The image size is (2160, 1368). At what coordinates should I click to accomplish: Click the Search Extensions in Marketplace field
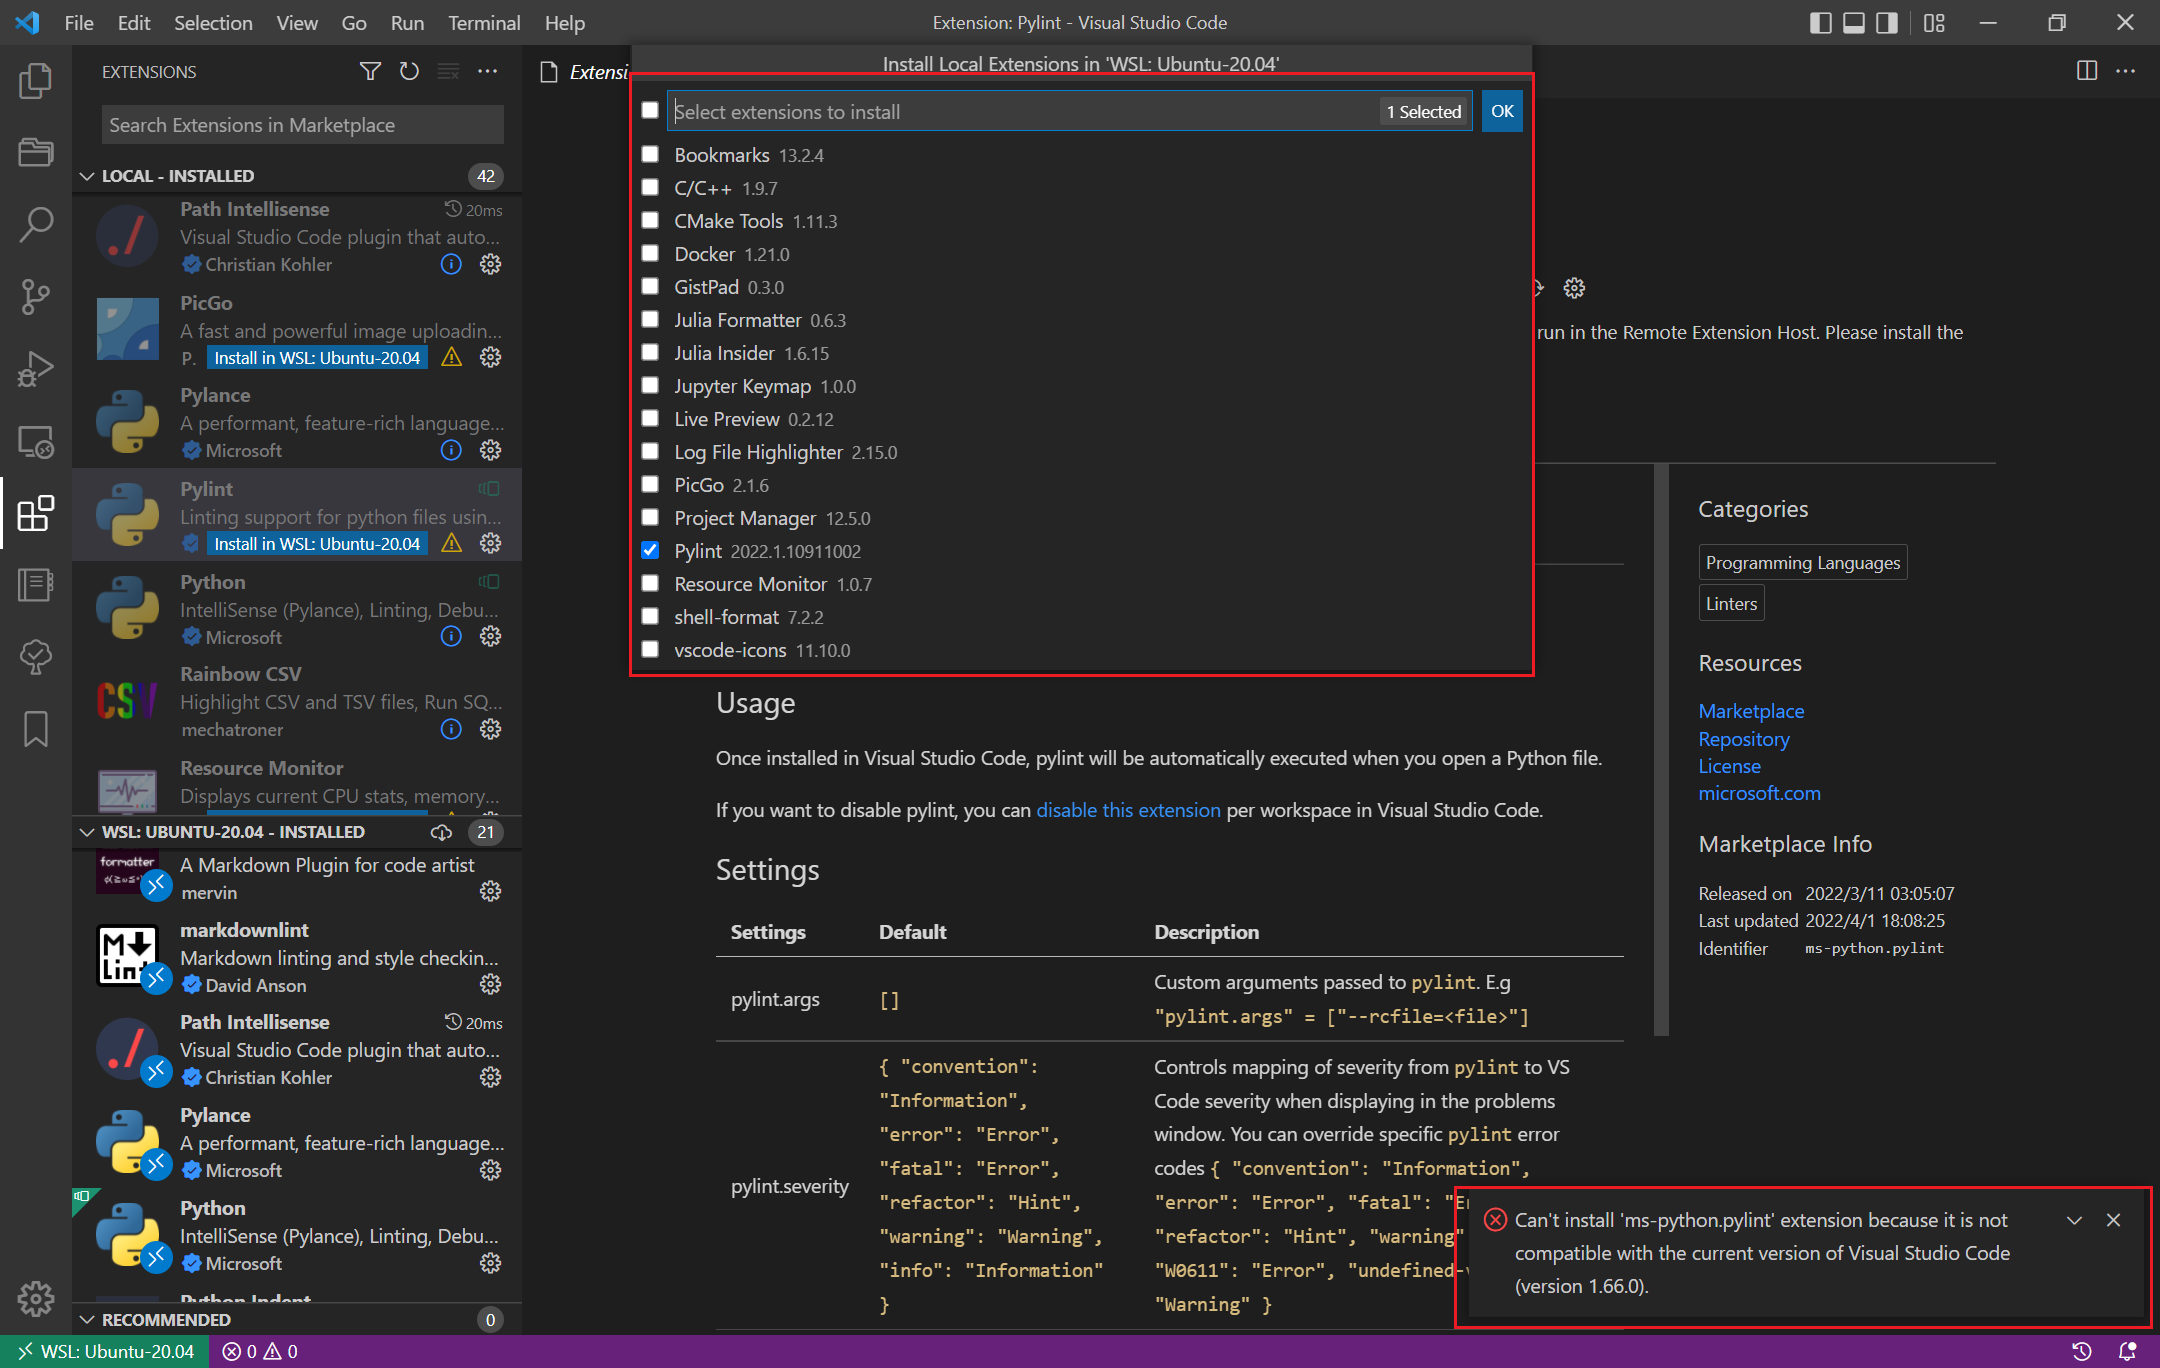(x=302, y=125)
